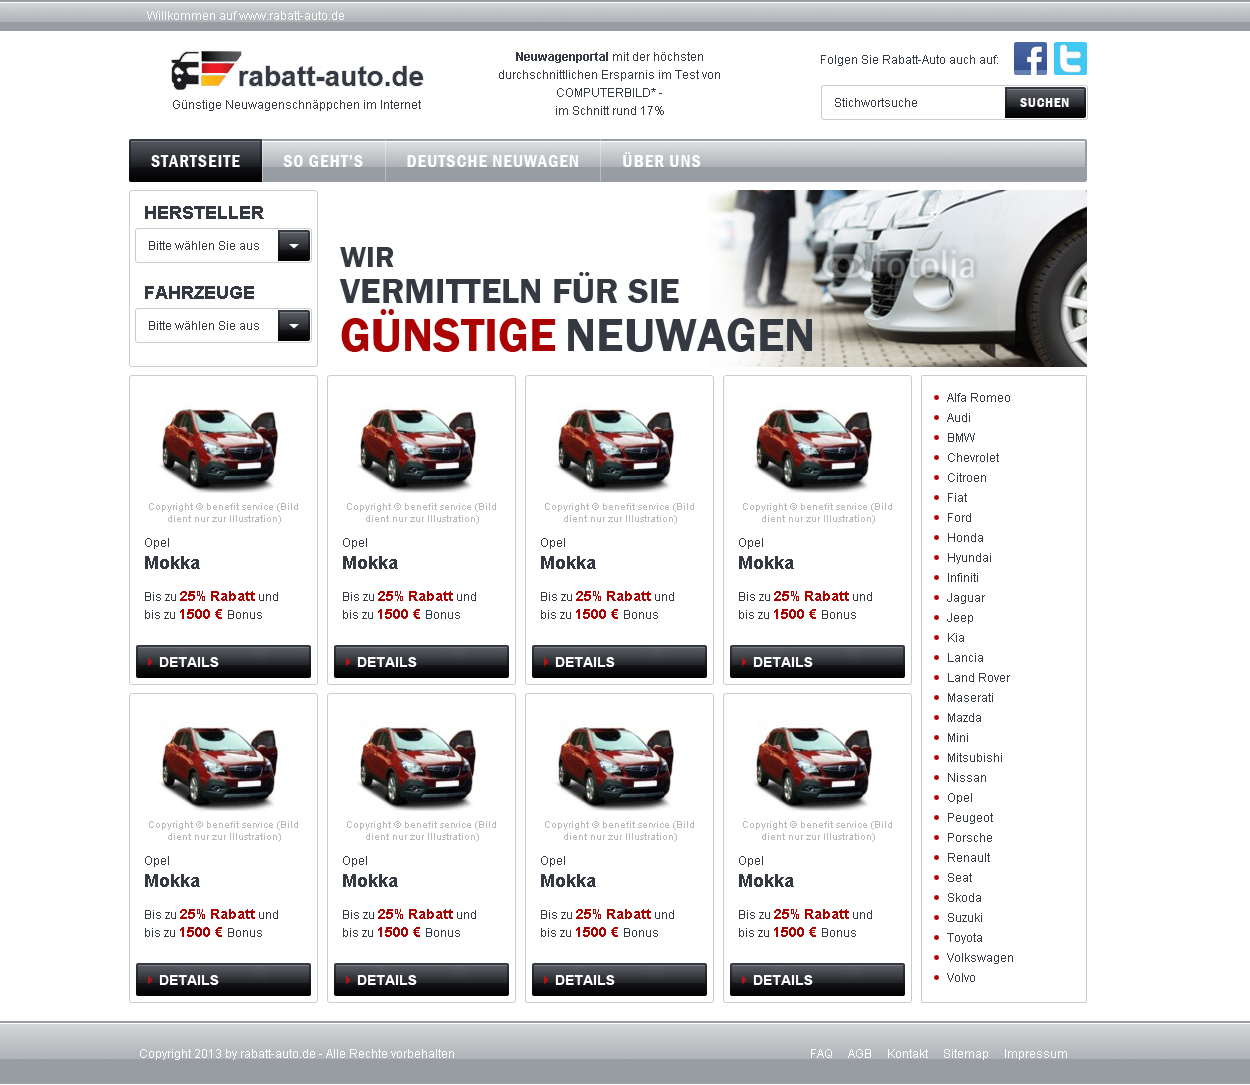
Task: Open the Toyota brand link
Action: tap(965, 938)
